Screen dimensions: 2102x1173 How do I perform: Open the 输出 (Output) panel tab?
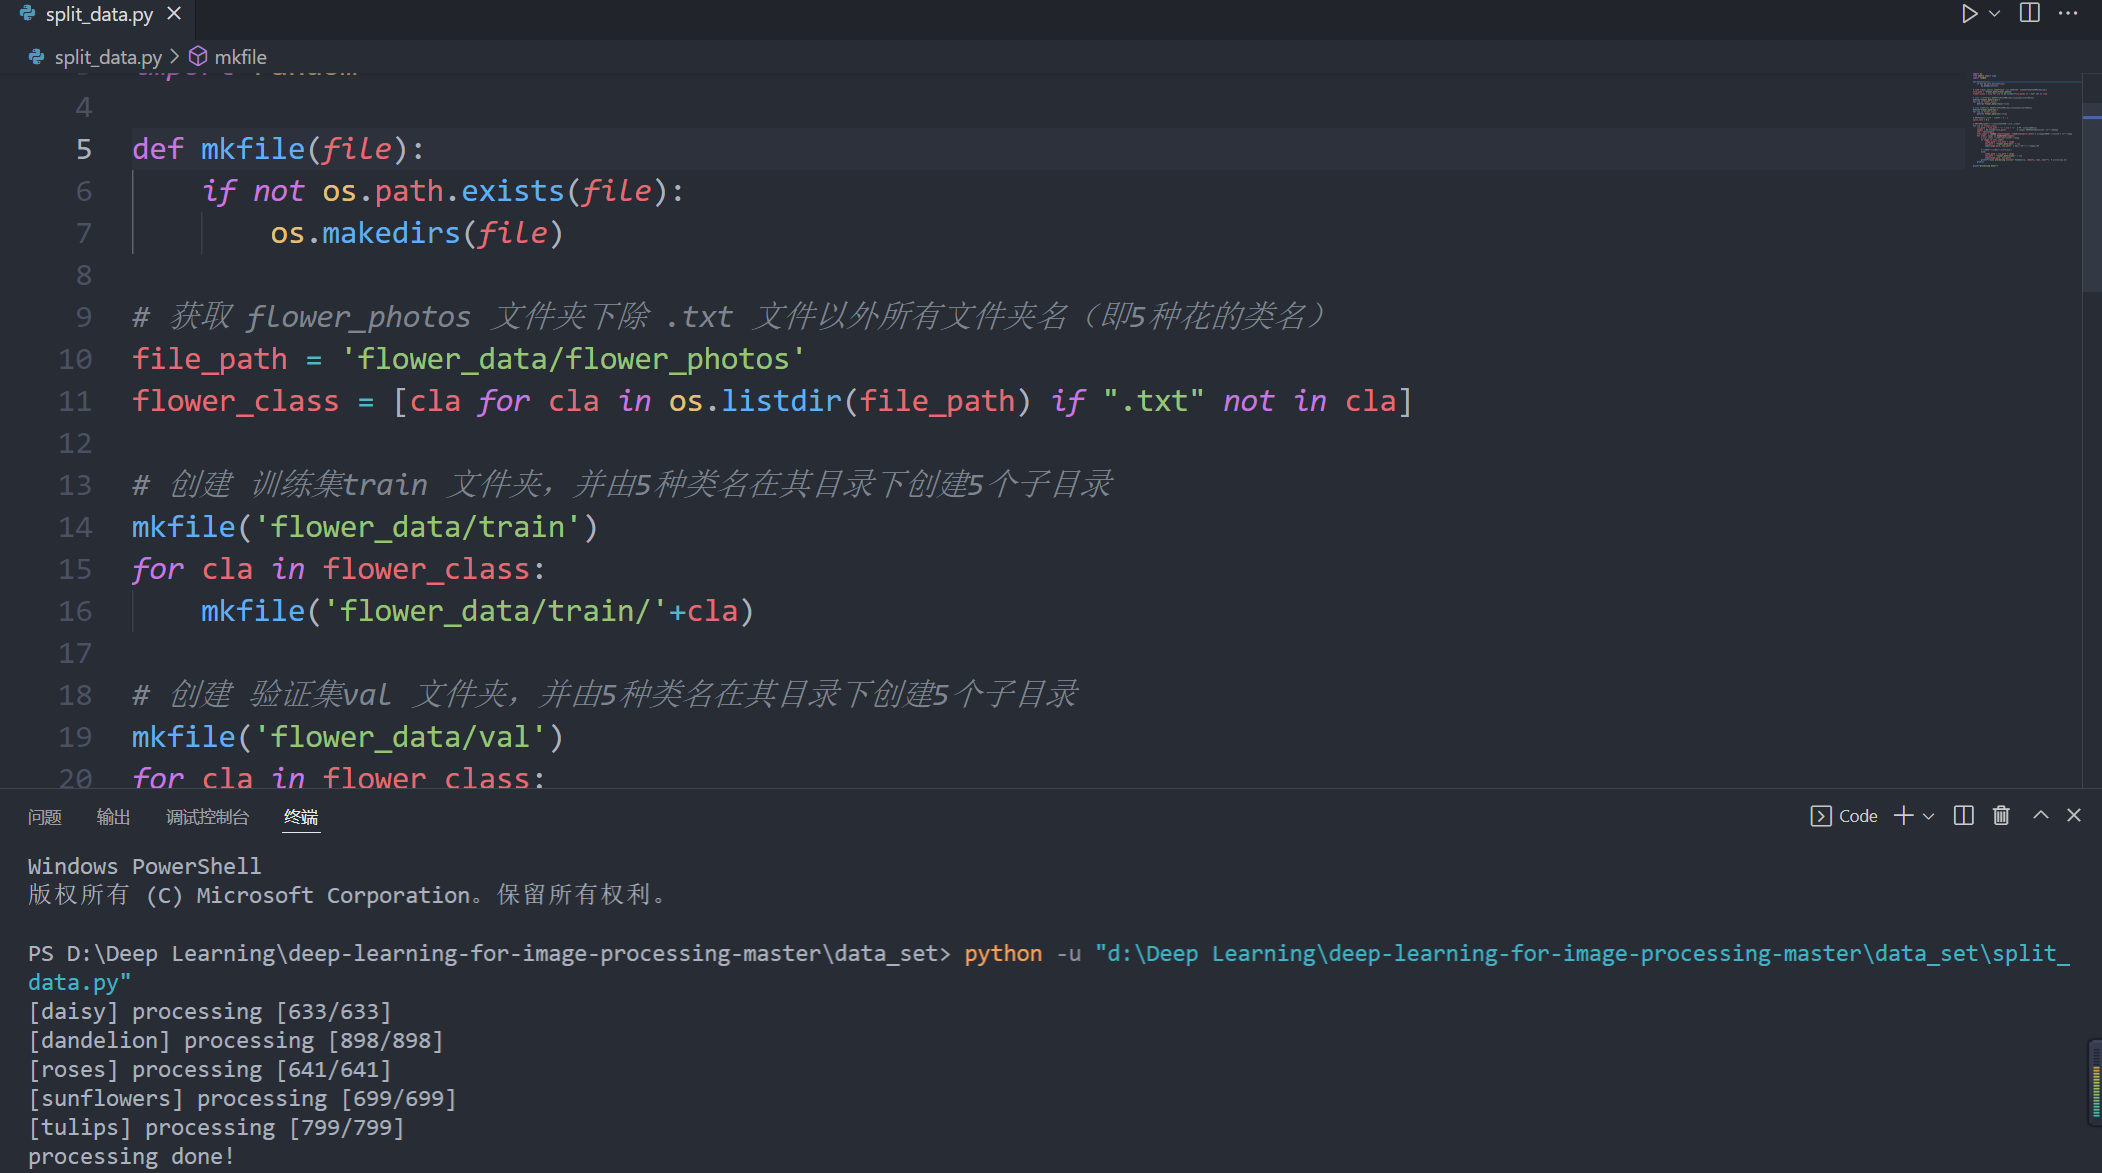pos(113,817)
